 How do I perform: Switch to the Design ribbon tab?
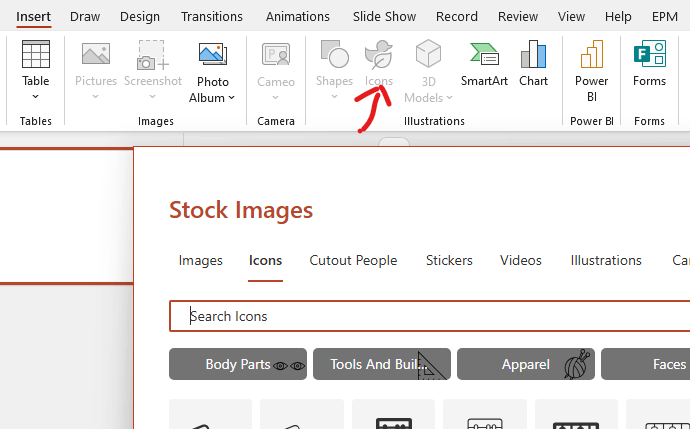pos(140,17)
